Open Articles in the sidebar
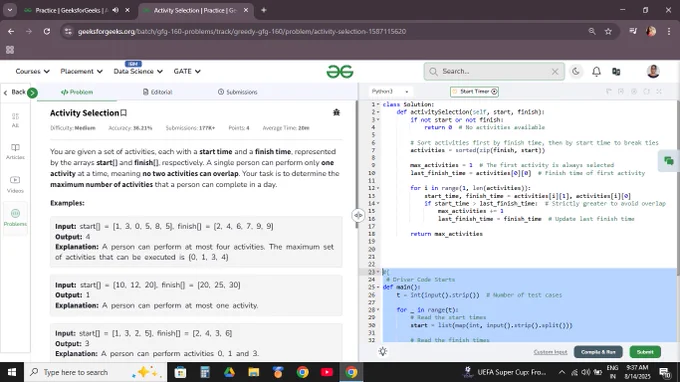Screen dimensions: 680x382 click(x=15, y=152)
